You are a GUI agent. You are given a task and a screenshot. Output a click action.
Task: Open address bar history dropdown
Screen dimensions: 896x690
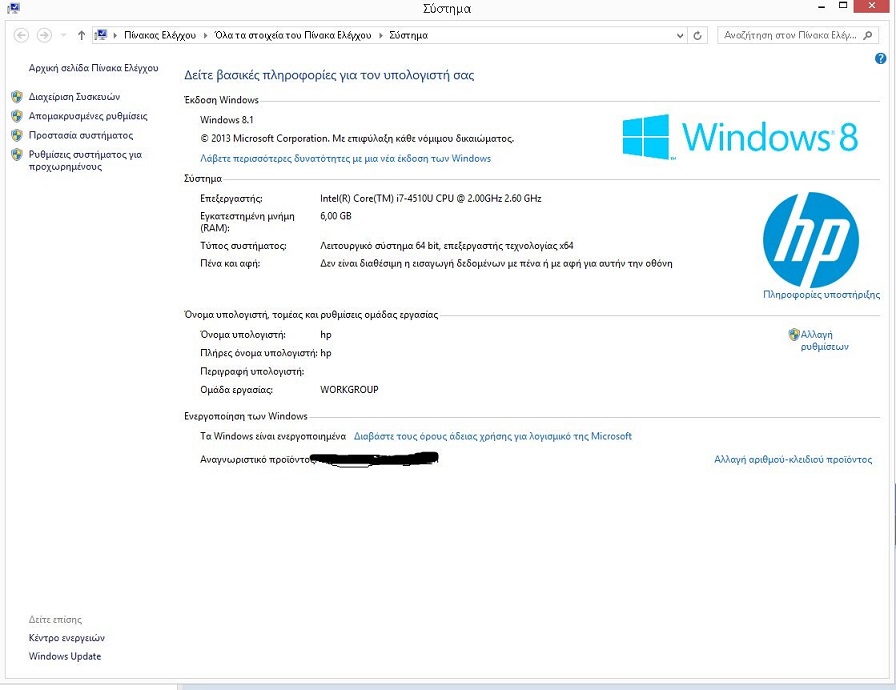(680, 35)
